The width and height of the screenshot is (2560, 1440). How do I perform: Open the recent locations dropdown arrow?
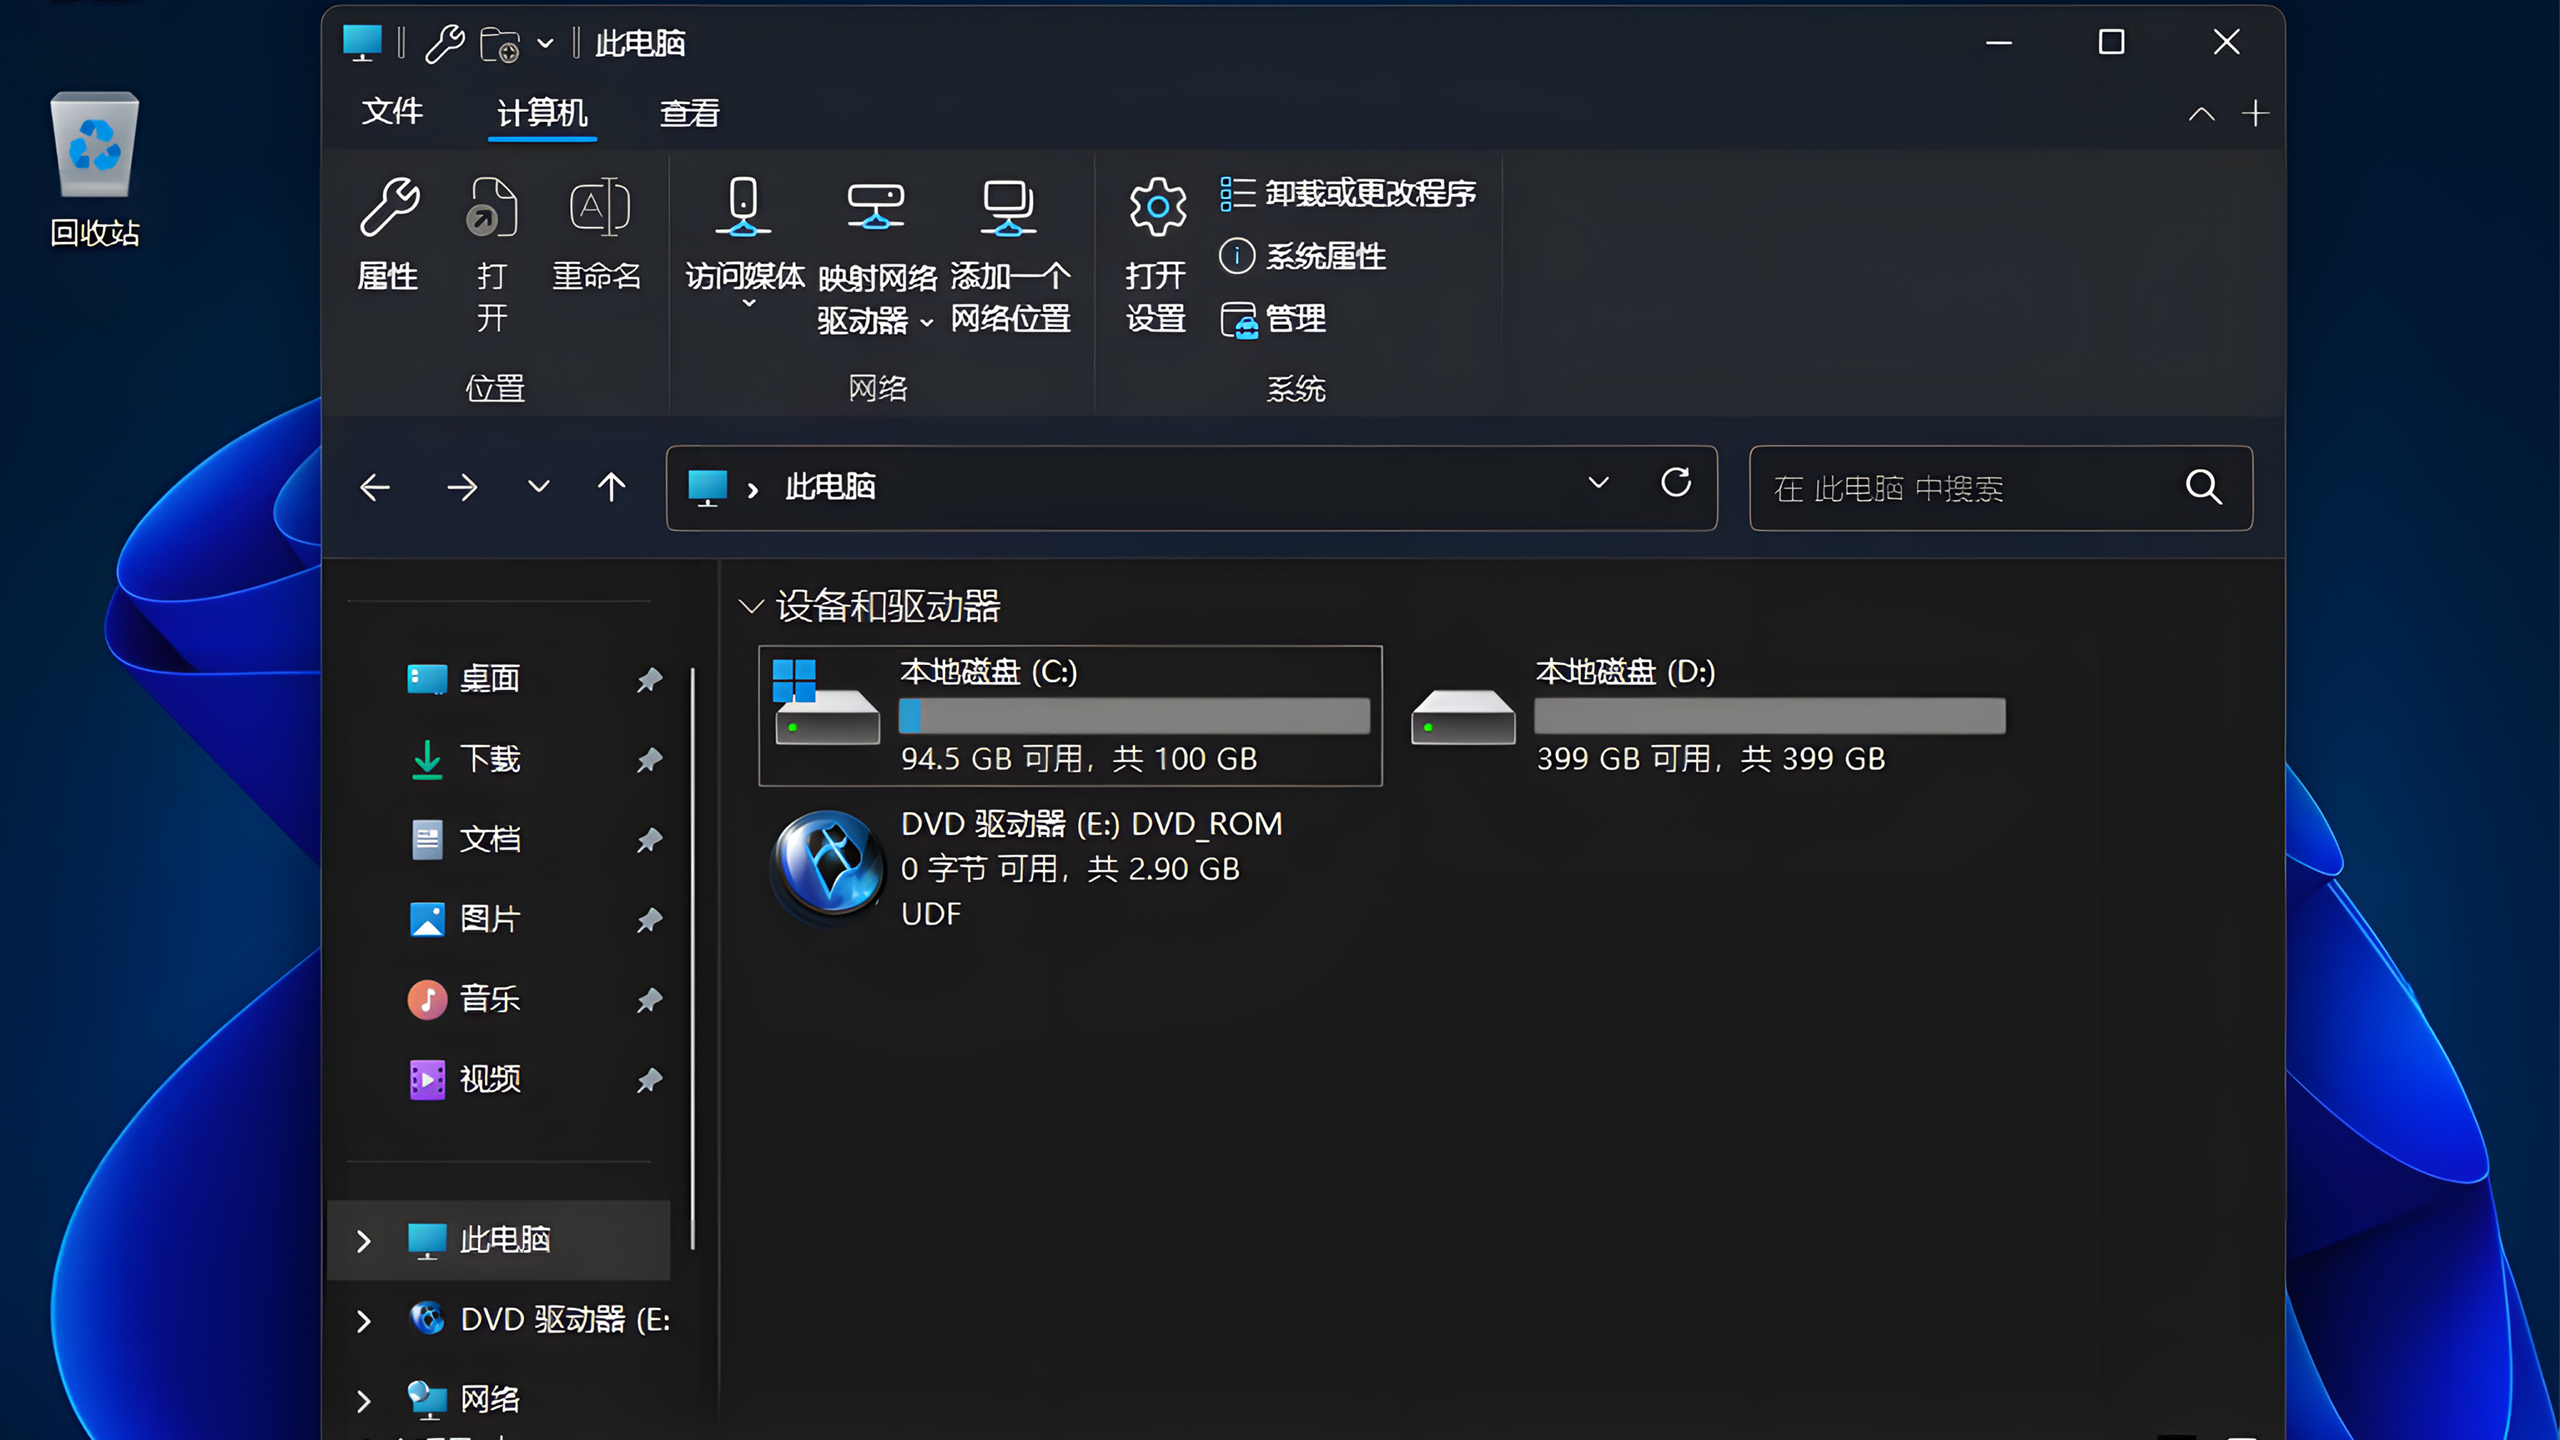click(539, 488)
